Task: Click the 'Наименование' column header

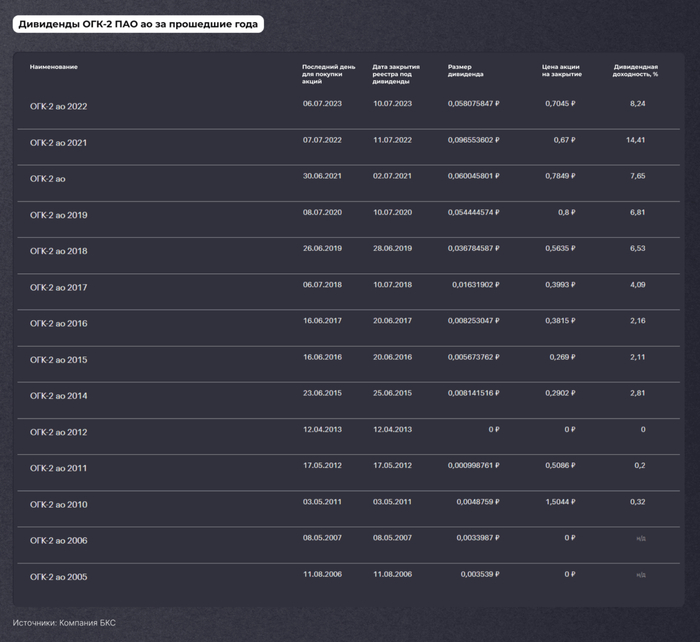Action: pyautogui.click(x=54, y=67)
